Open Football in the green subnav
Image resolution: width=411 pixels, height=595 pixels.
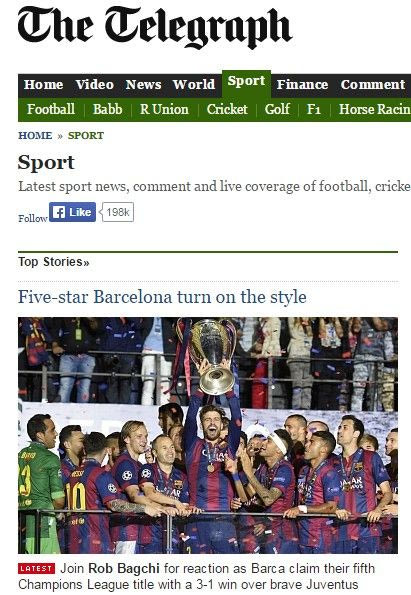point(51,110)
